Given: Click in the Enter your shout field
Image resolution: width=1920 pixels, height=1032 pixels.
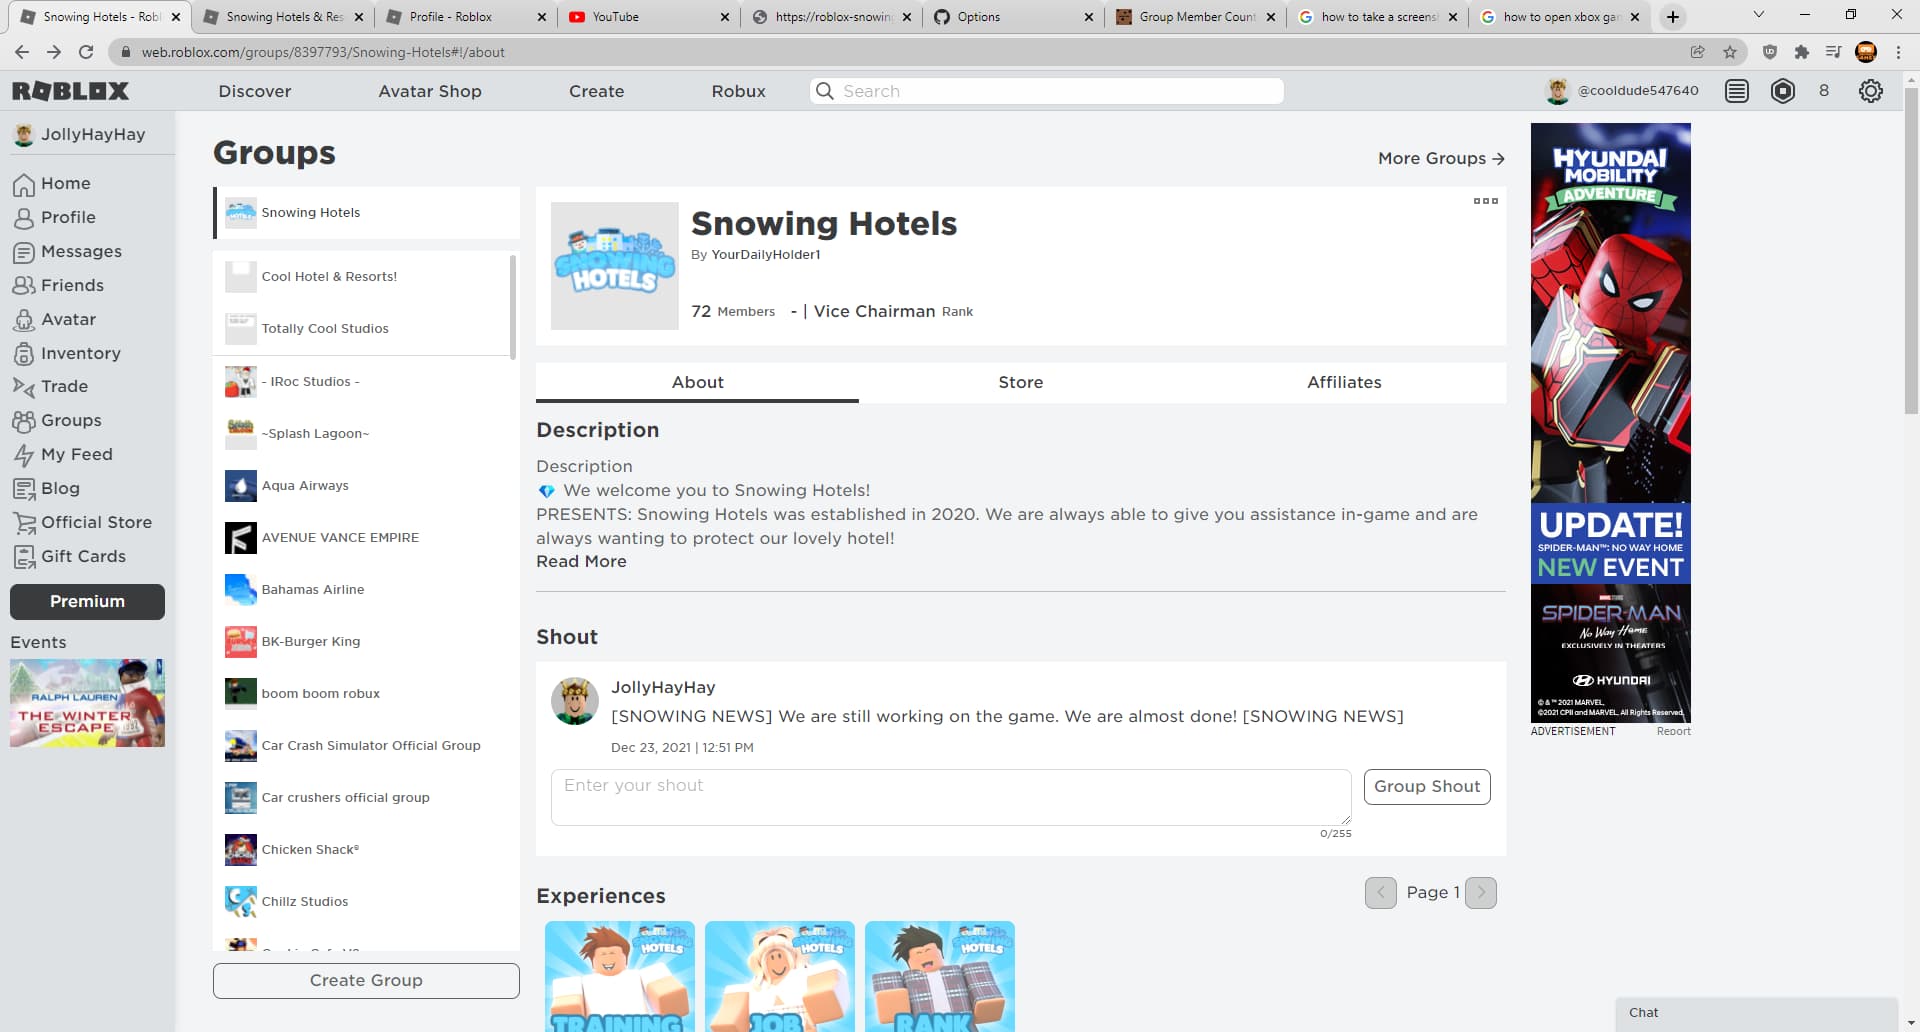Looking at the screenshot, I should [x=951, y=797].
